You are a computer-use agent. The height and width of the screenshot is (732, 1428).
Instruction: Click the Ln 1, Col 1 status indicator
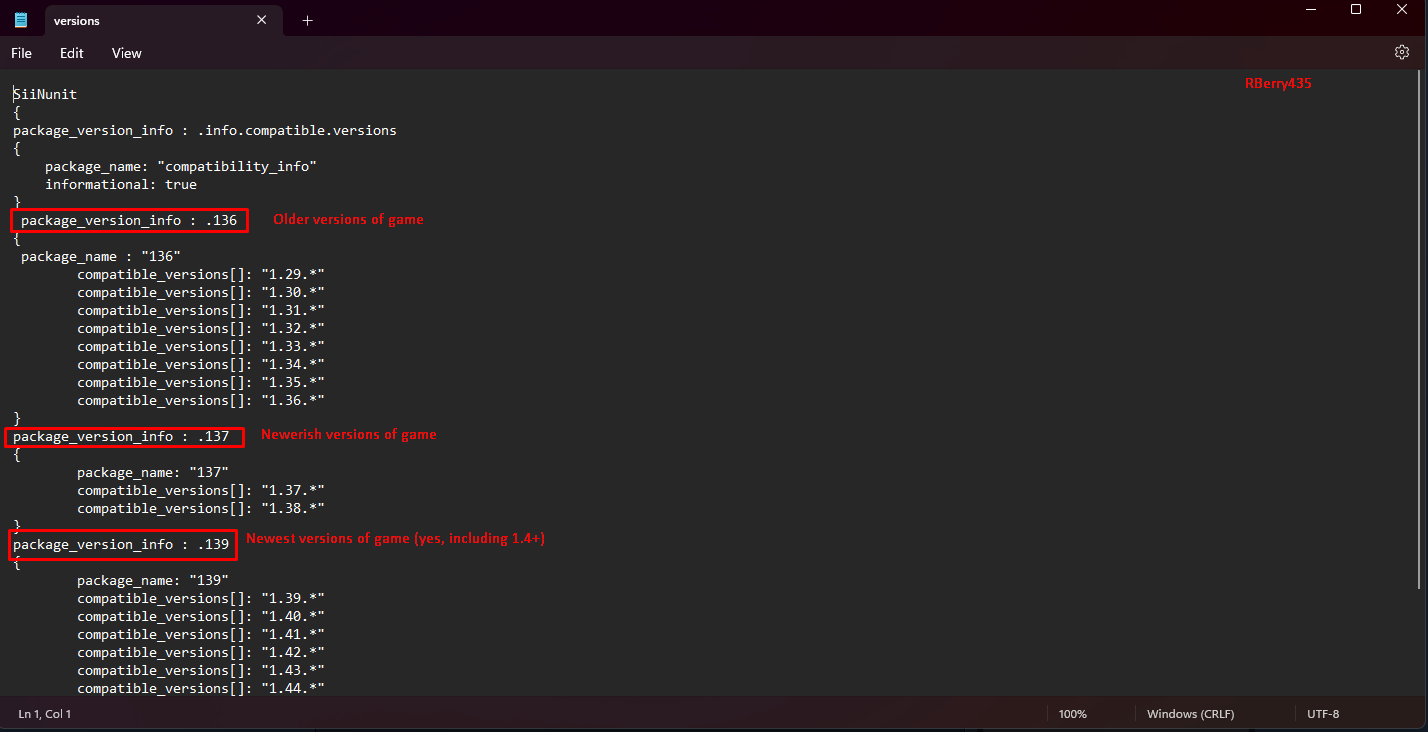(45, 714)
